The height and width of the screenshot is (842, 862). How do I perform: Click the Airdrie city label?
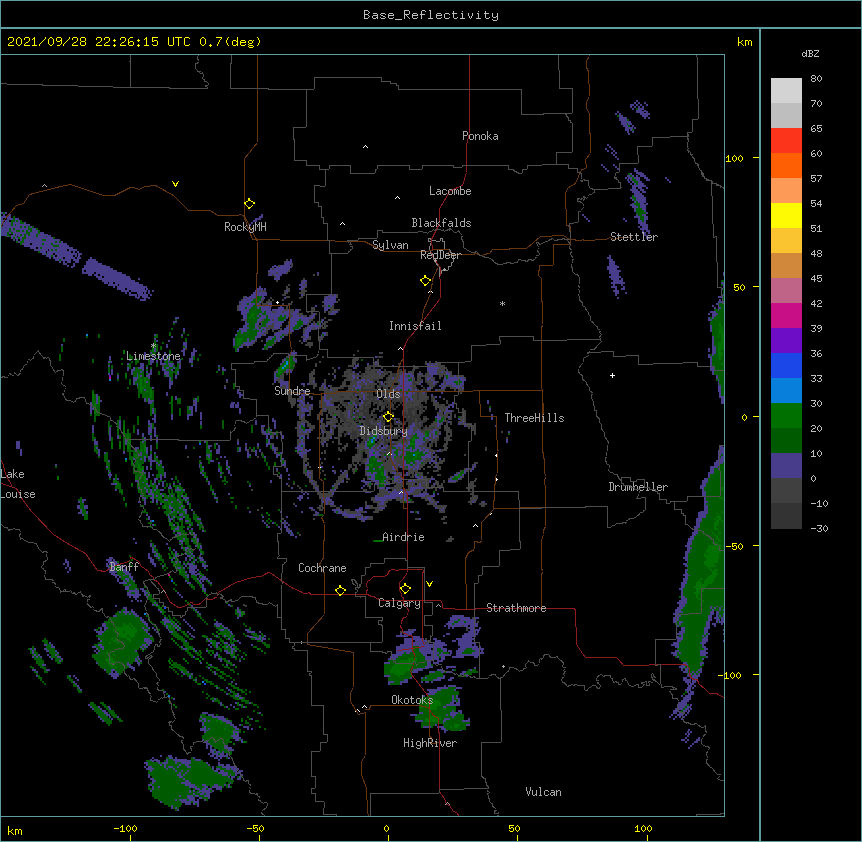(x=403, y=537)
